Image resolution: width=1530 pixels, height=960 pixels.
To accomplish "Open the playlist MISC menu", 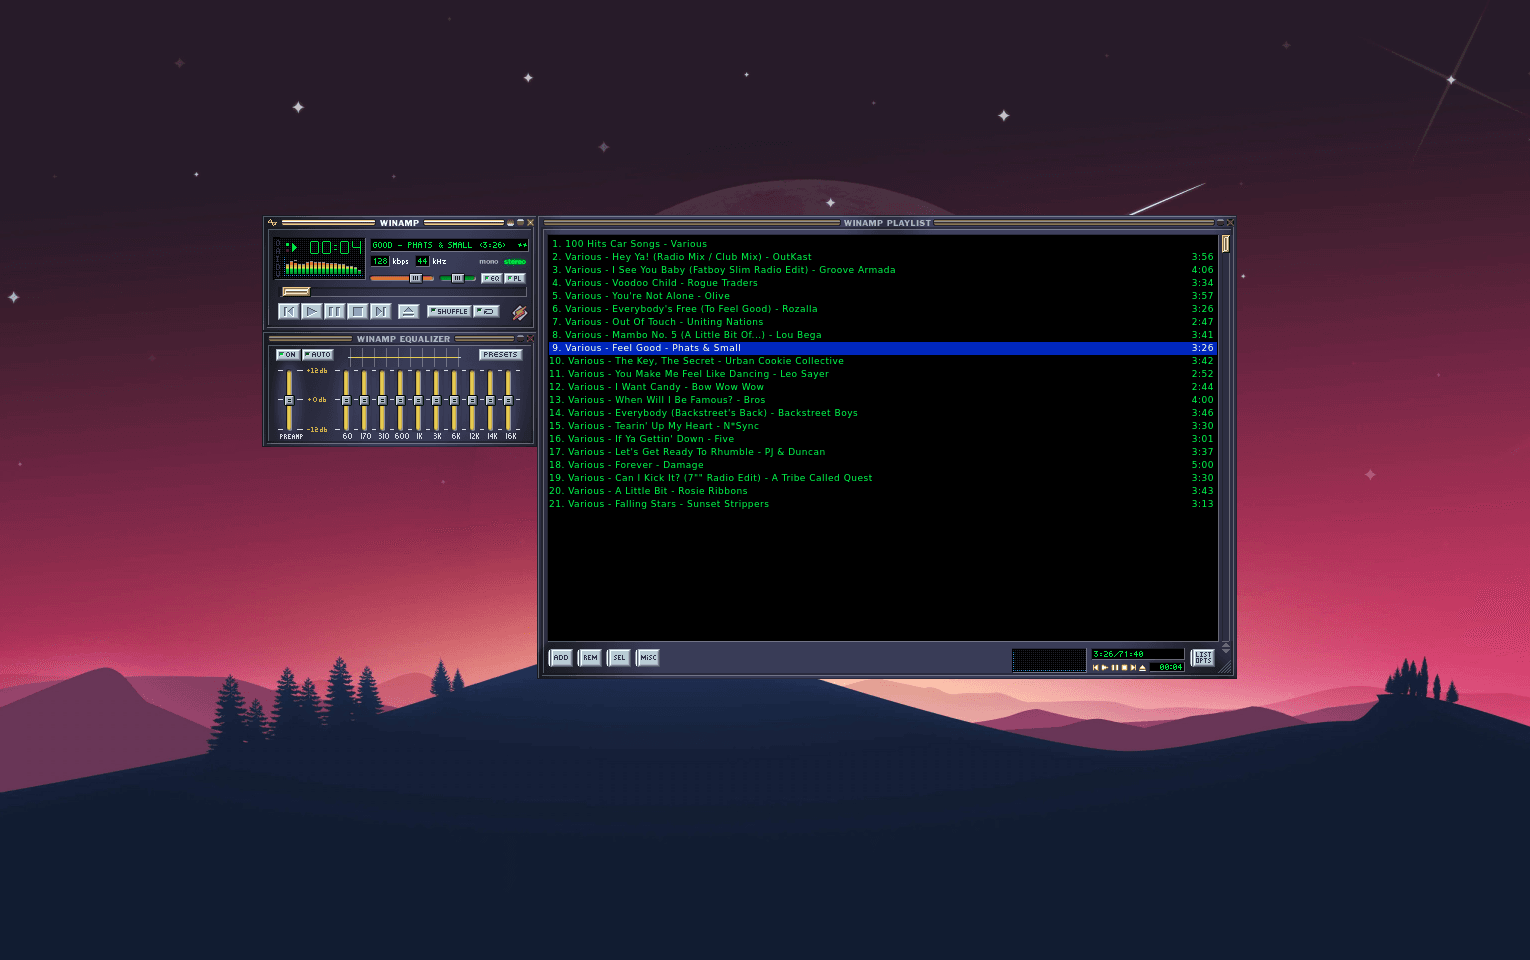I will pyautogui.click(x=648, y=657).
